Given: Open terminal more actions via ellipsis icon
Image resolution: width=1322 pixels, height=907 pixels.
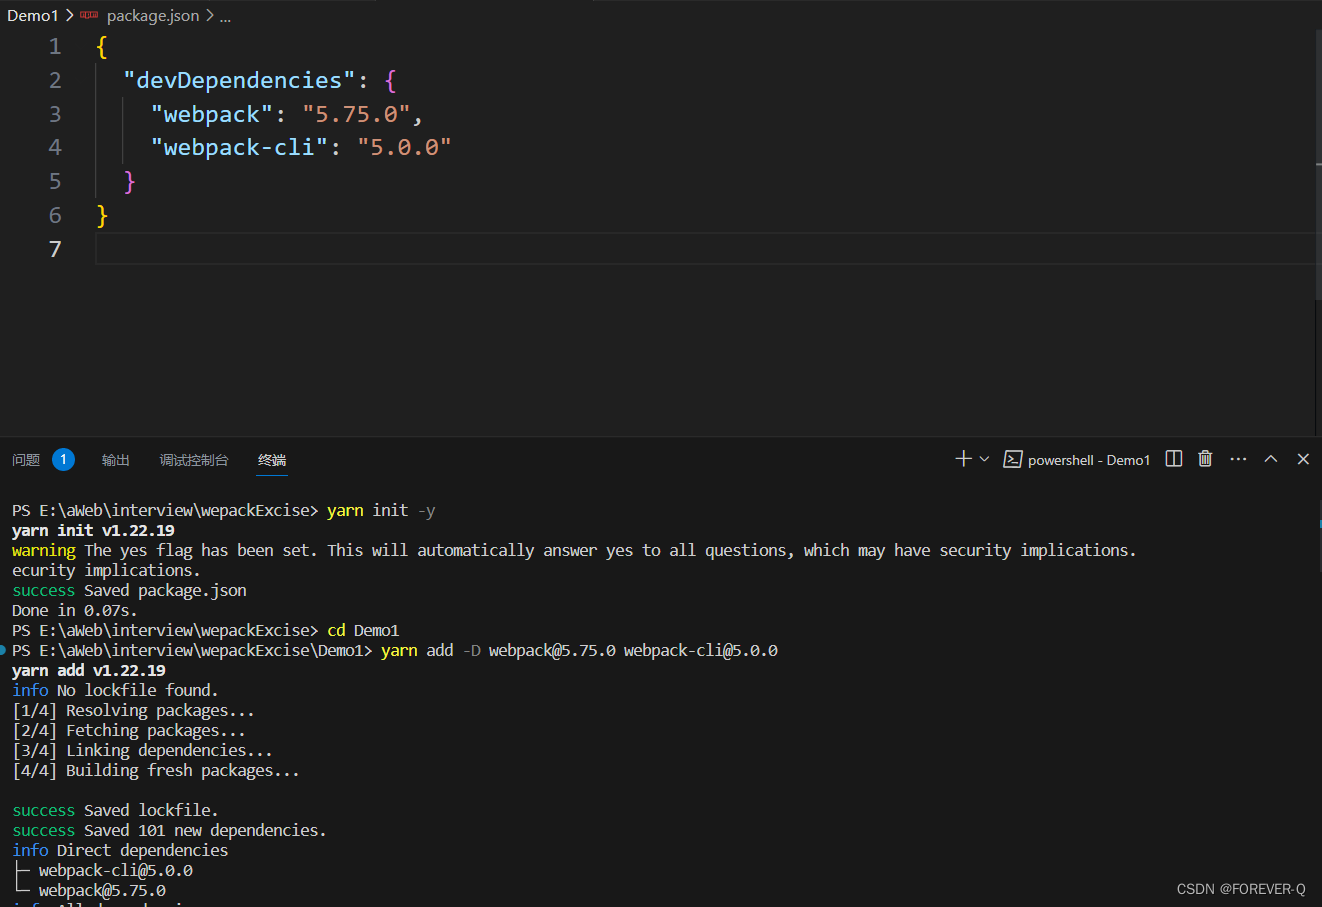Looking at the screenshot, I should 1238,458.
